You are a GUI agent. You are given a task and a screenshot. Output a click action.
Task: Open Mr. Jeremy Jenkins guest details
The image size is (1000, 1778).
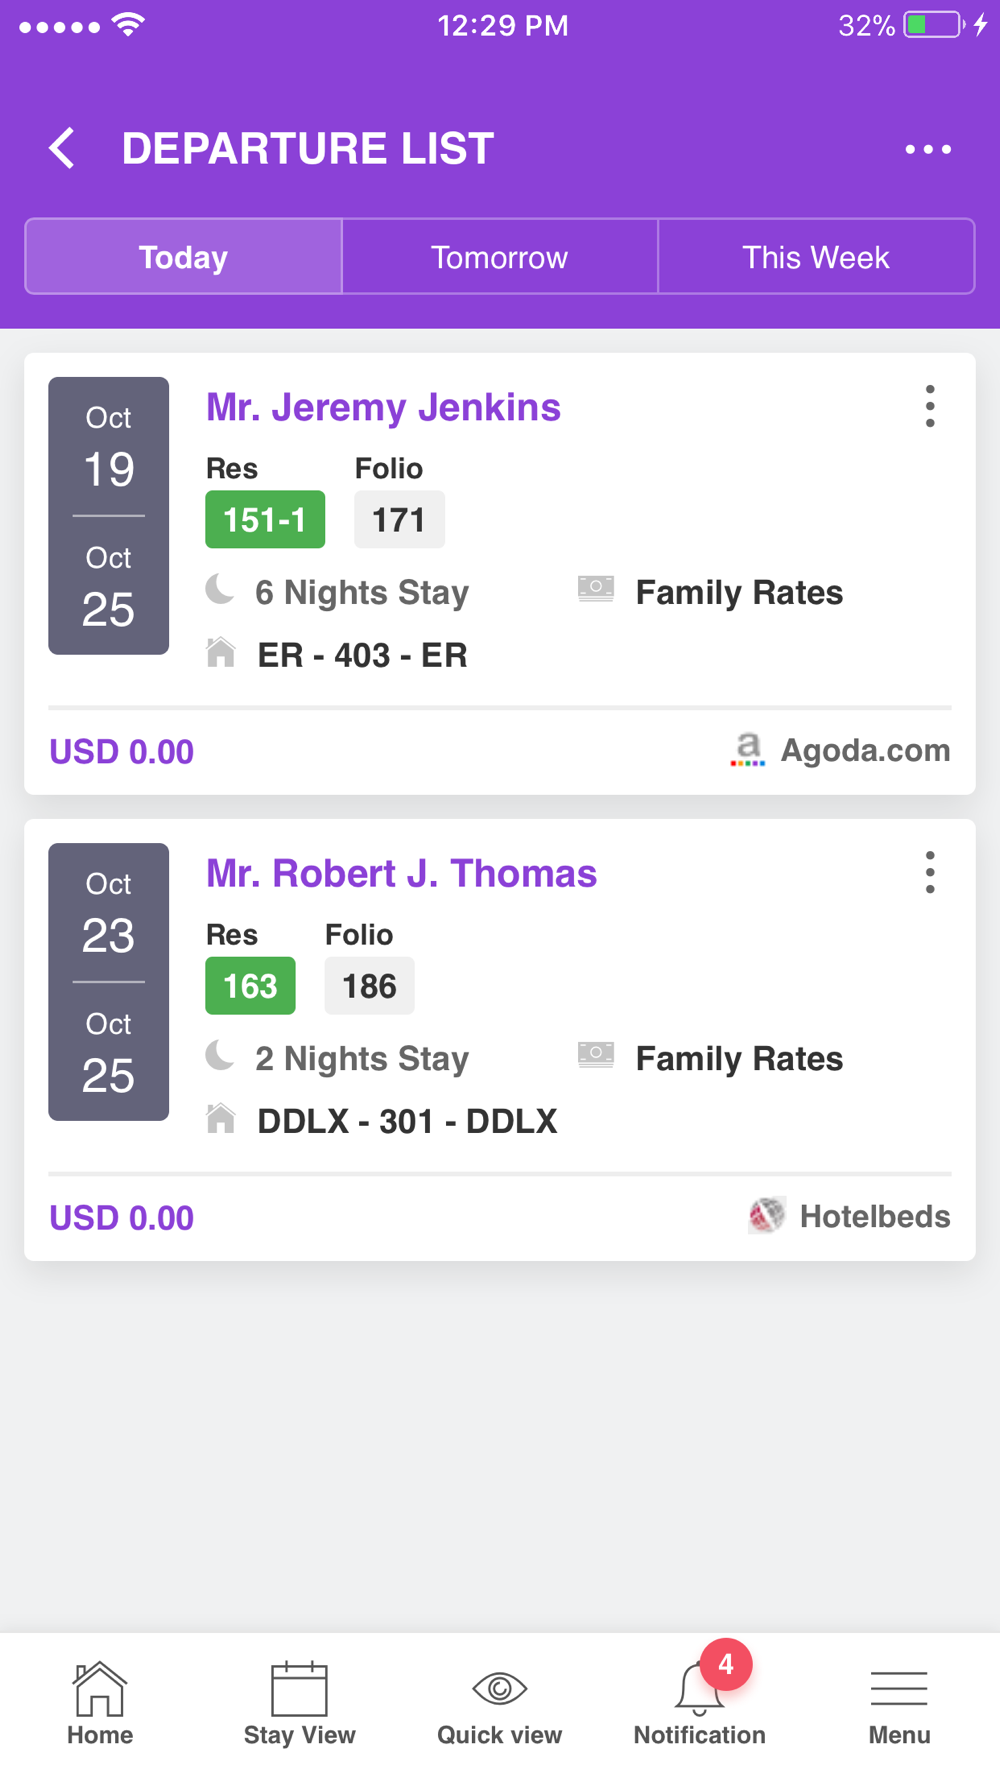point(383,408)
